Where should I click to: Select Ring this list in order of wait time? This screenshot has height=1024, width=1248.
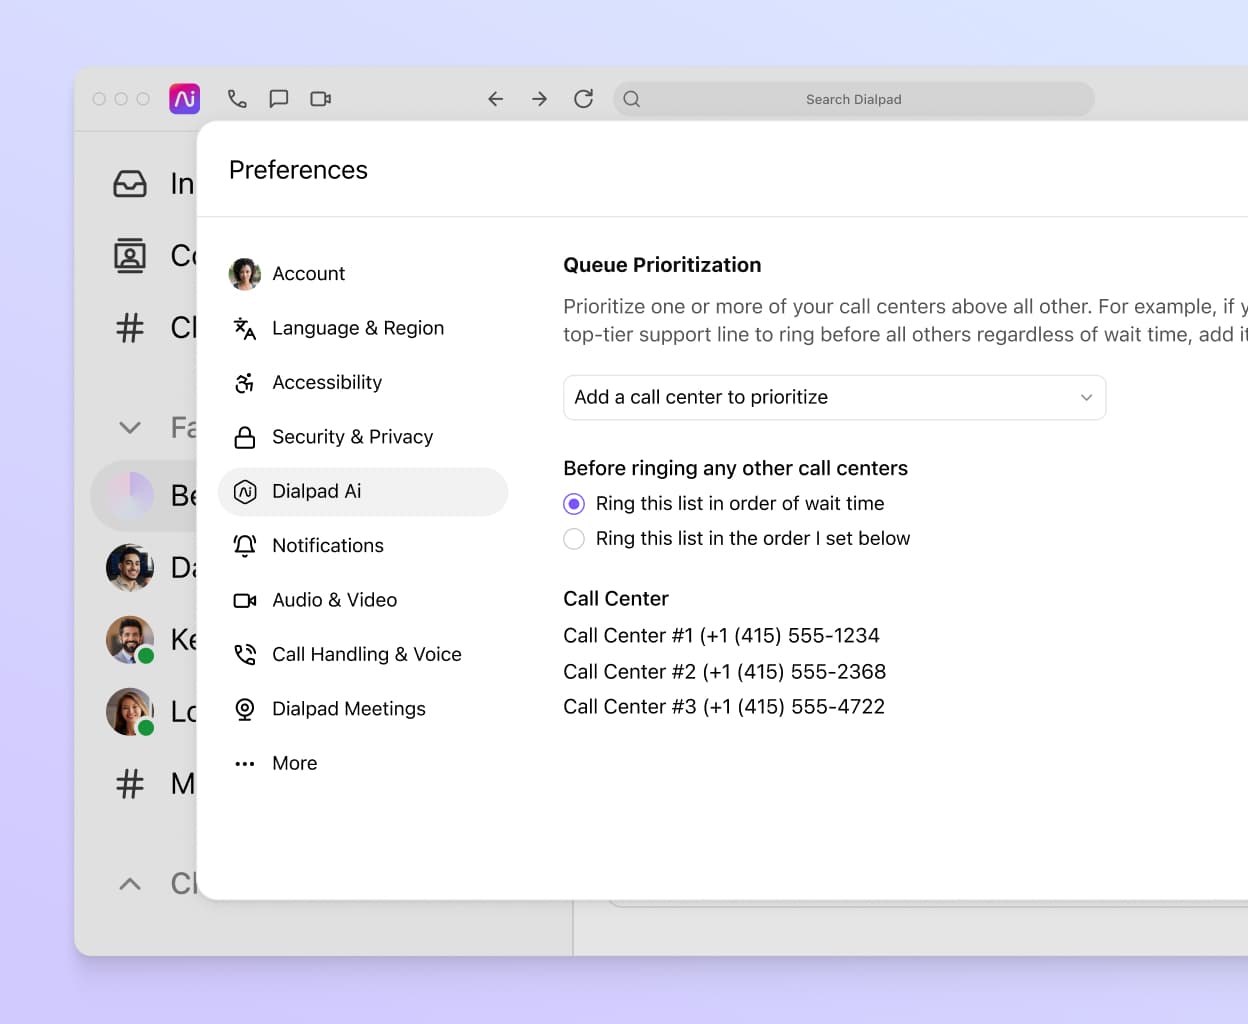pos(573,503)
